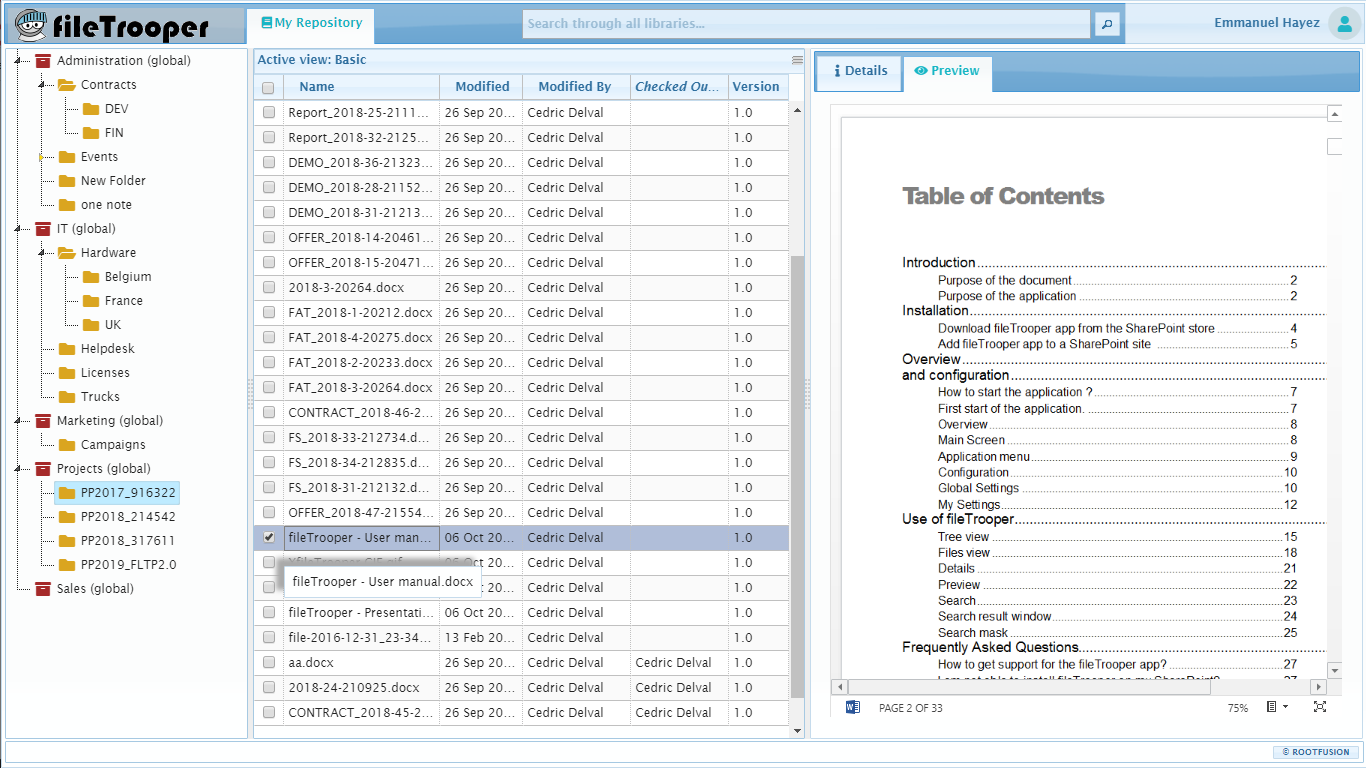Collapse the Administration (global) tree node

pyautogui.click(x=19, y=61)
